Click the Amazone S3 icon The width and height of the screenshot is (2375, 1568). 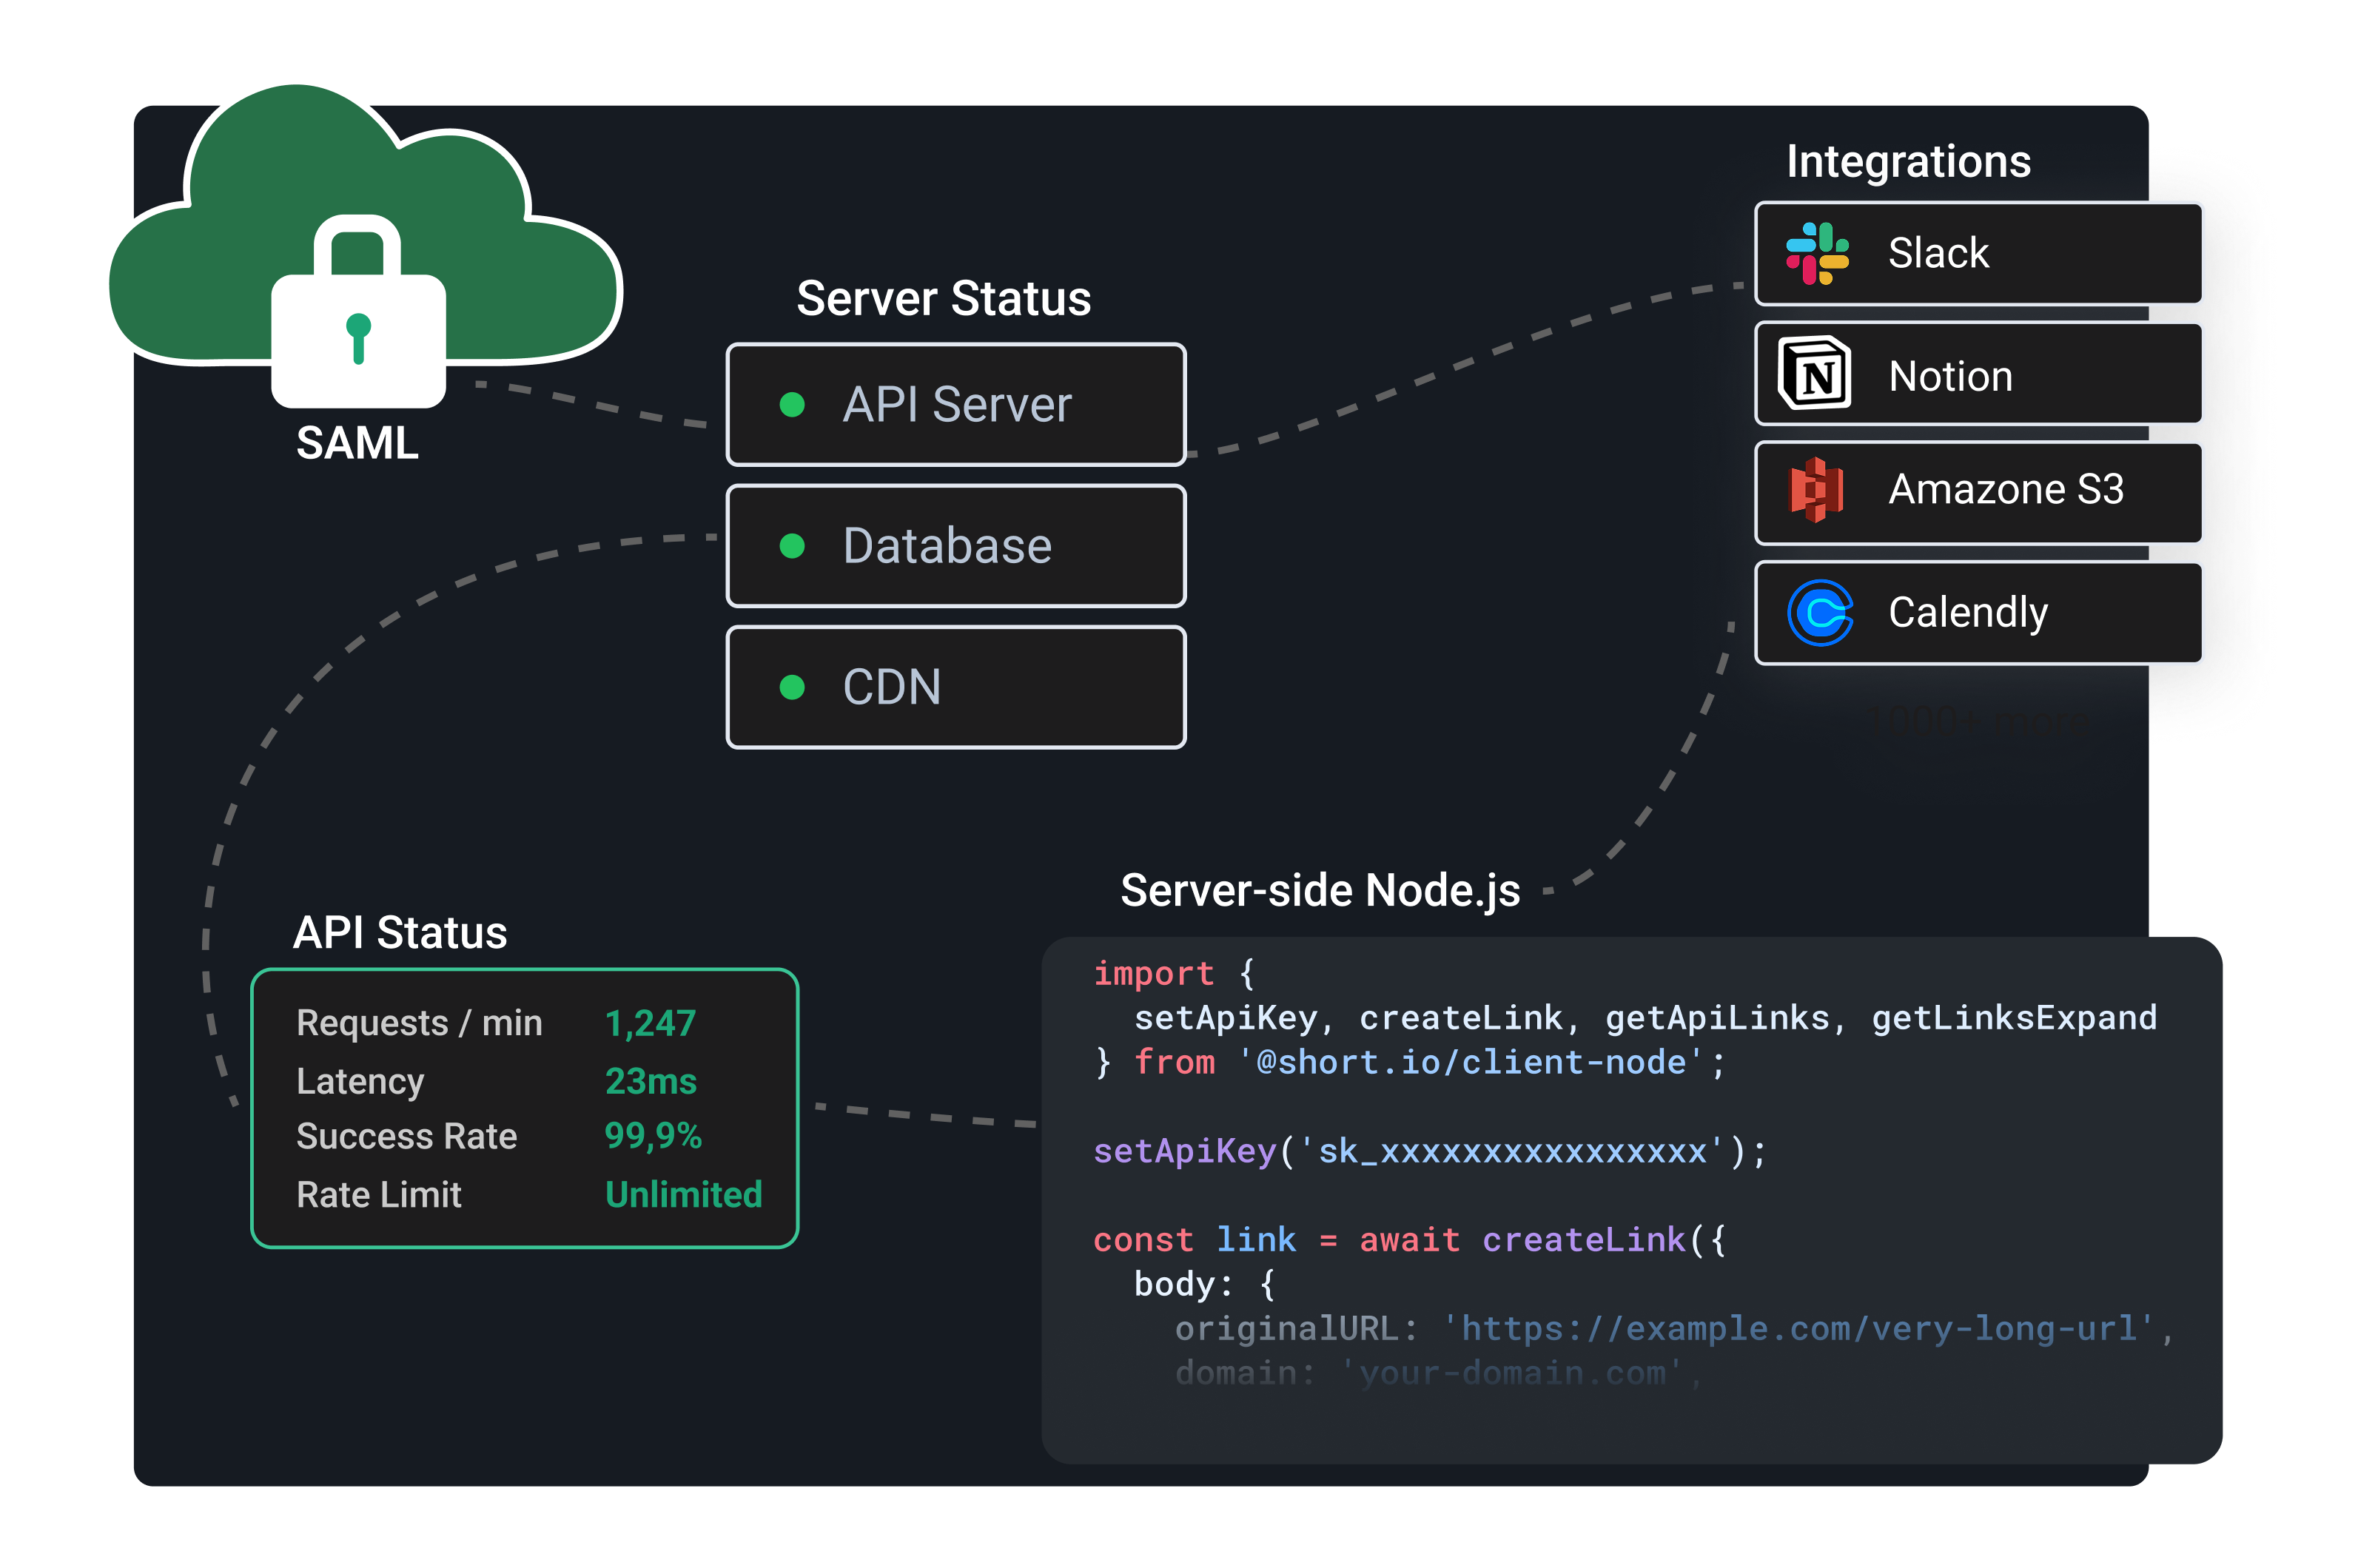(x=1818, y=492)
